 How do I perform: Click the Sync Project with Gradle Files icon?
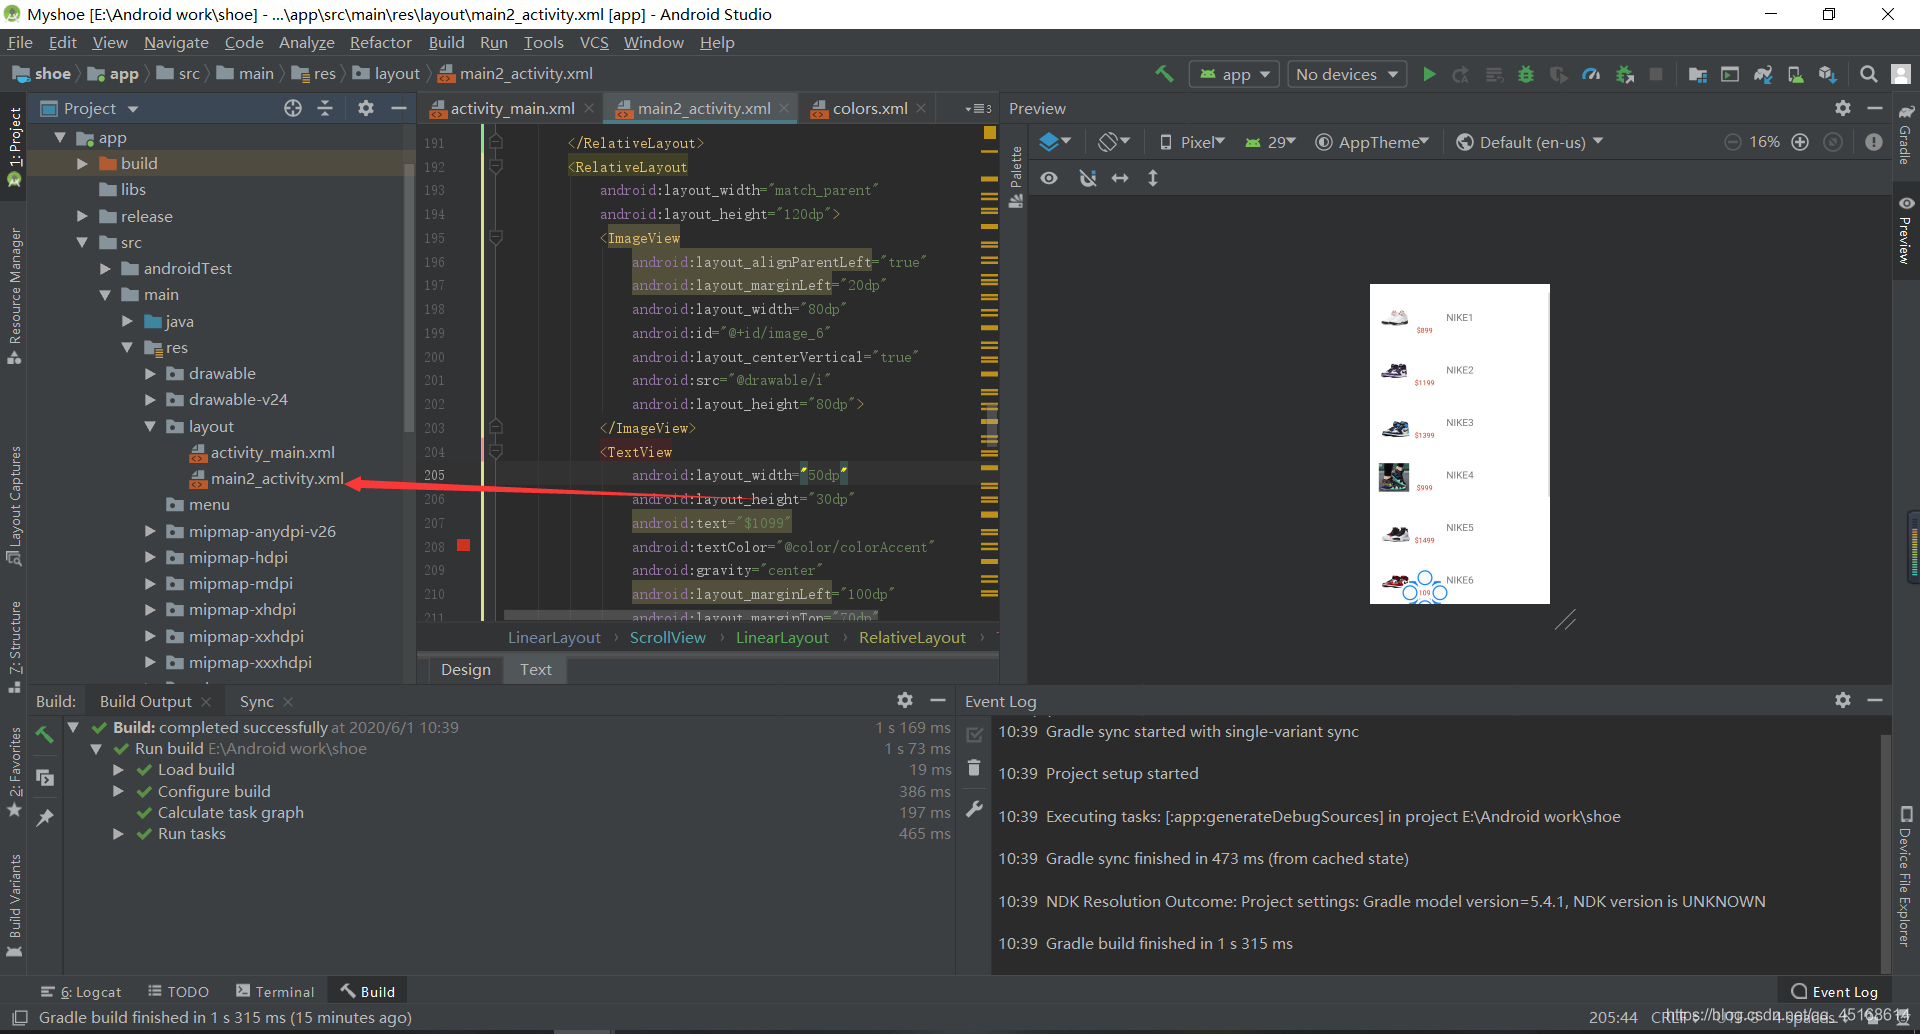tap(1763, 73)
